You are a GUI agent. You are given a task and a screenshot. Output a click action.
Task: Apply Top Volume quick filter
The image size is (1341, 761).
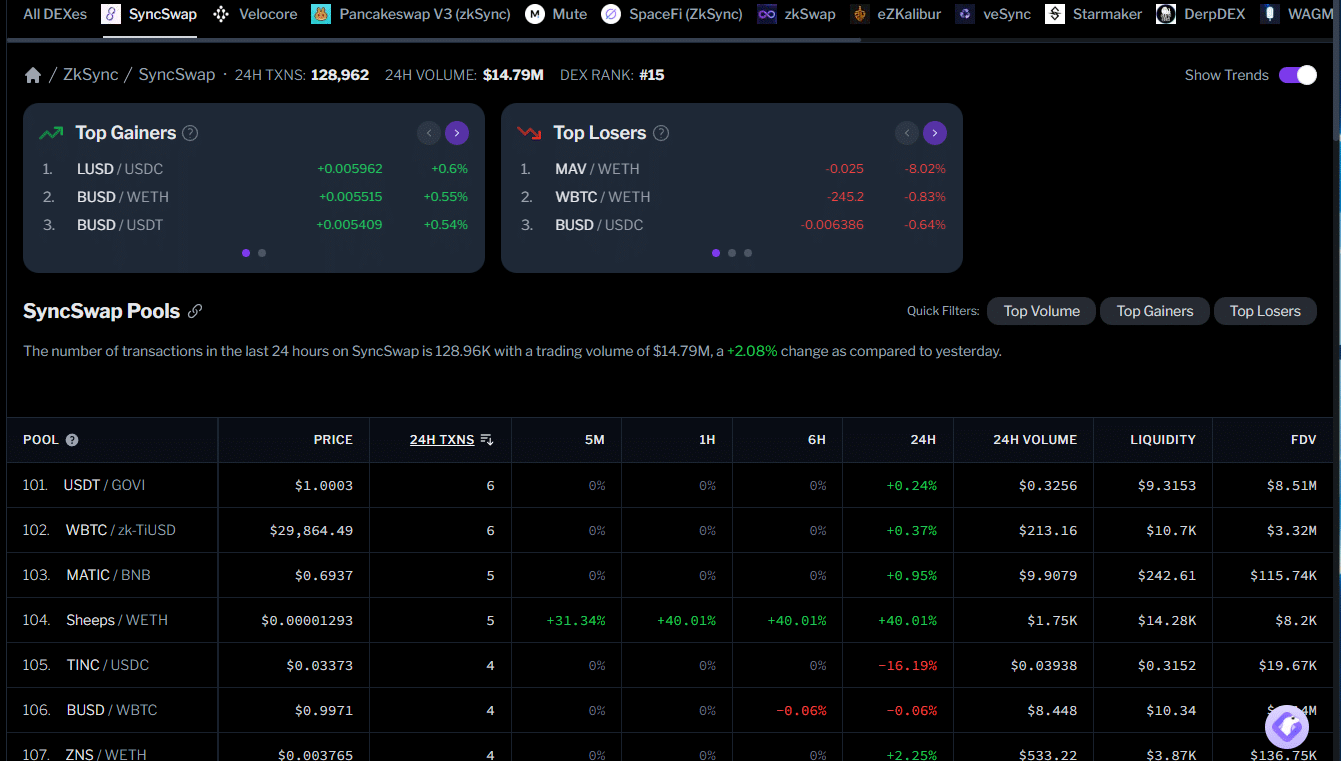[1041, 311]
